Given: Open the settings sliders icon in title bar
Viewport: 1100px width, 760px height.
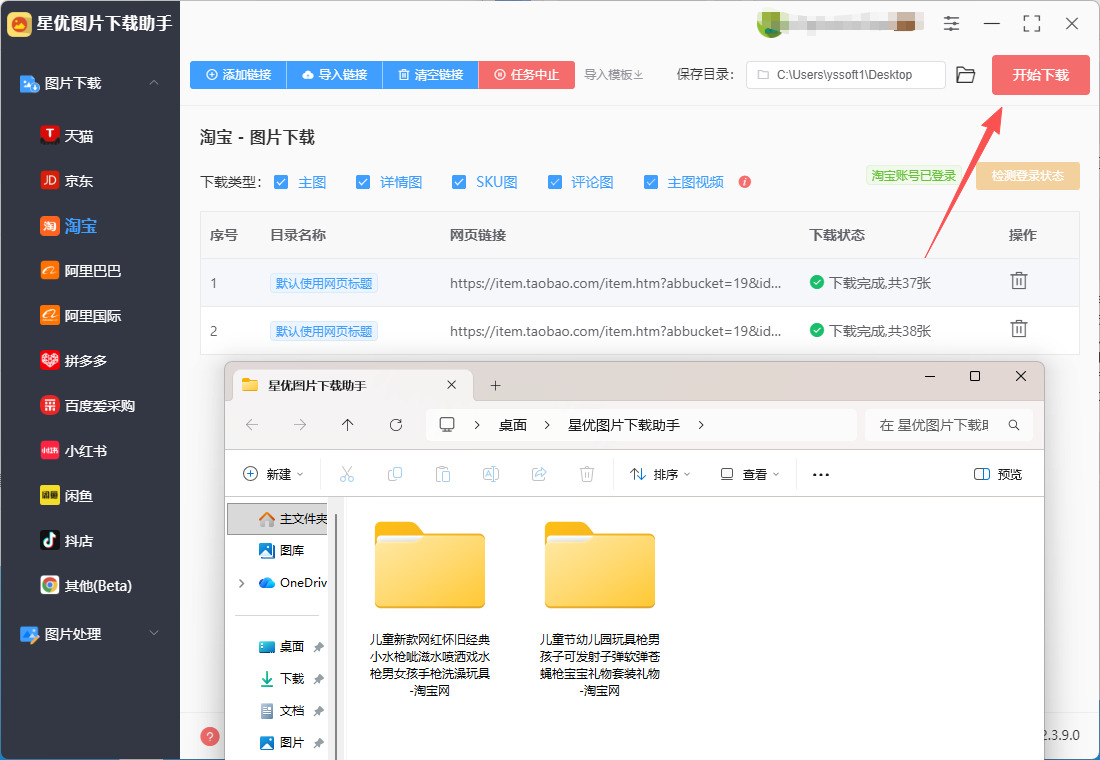Looking at the screenshot, I should [951, 23].
